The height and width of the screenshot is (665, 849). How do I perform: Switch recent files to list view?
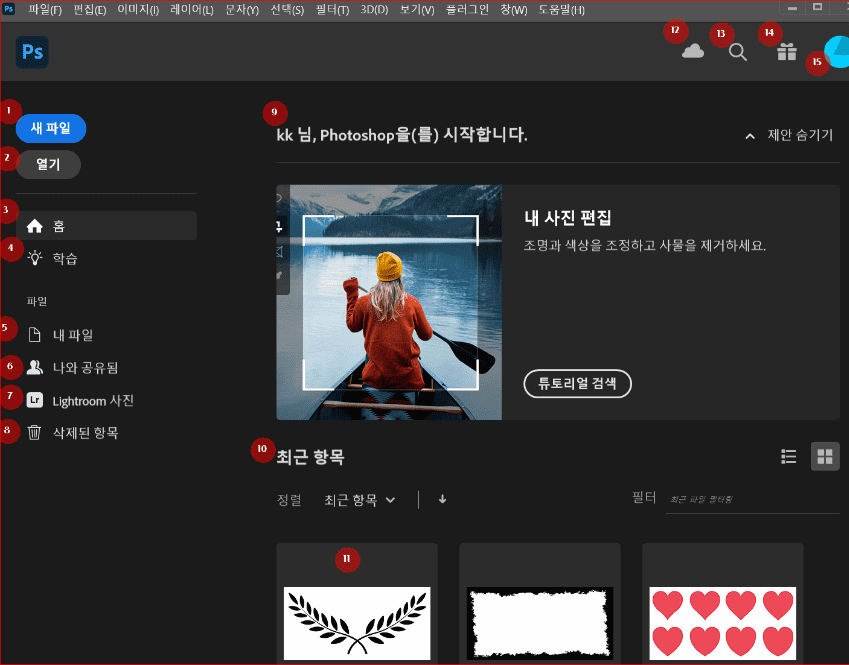(788, 456)
